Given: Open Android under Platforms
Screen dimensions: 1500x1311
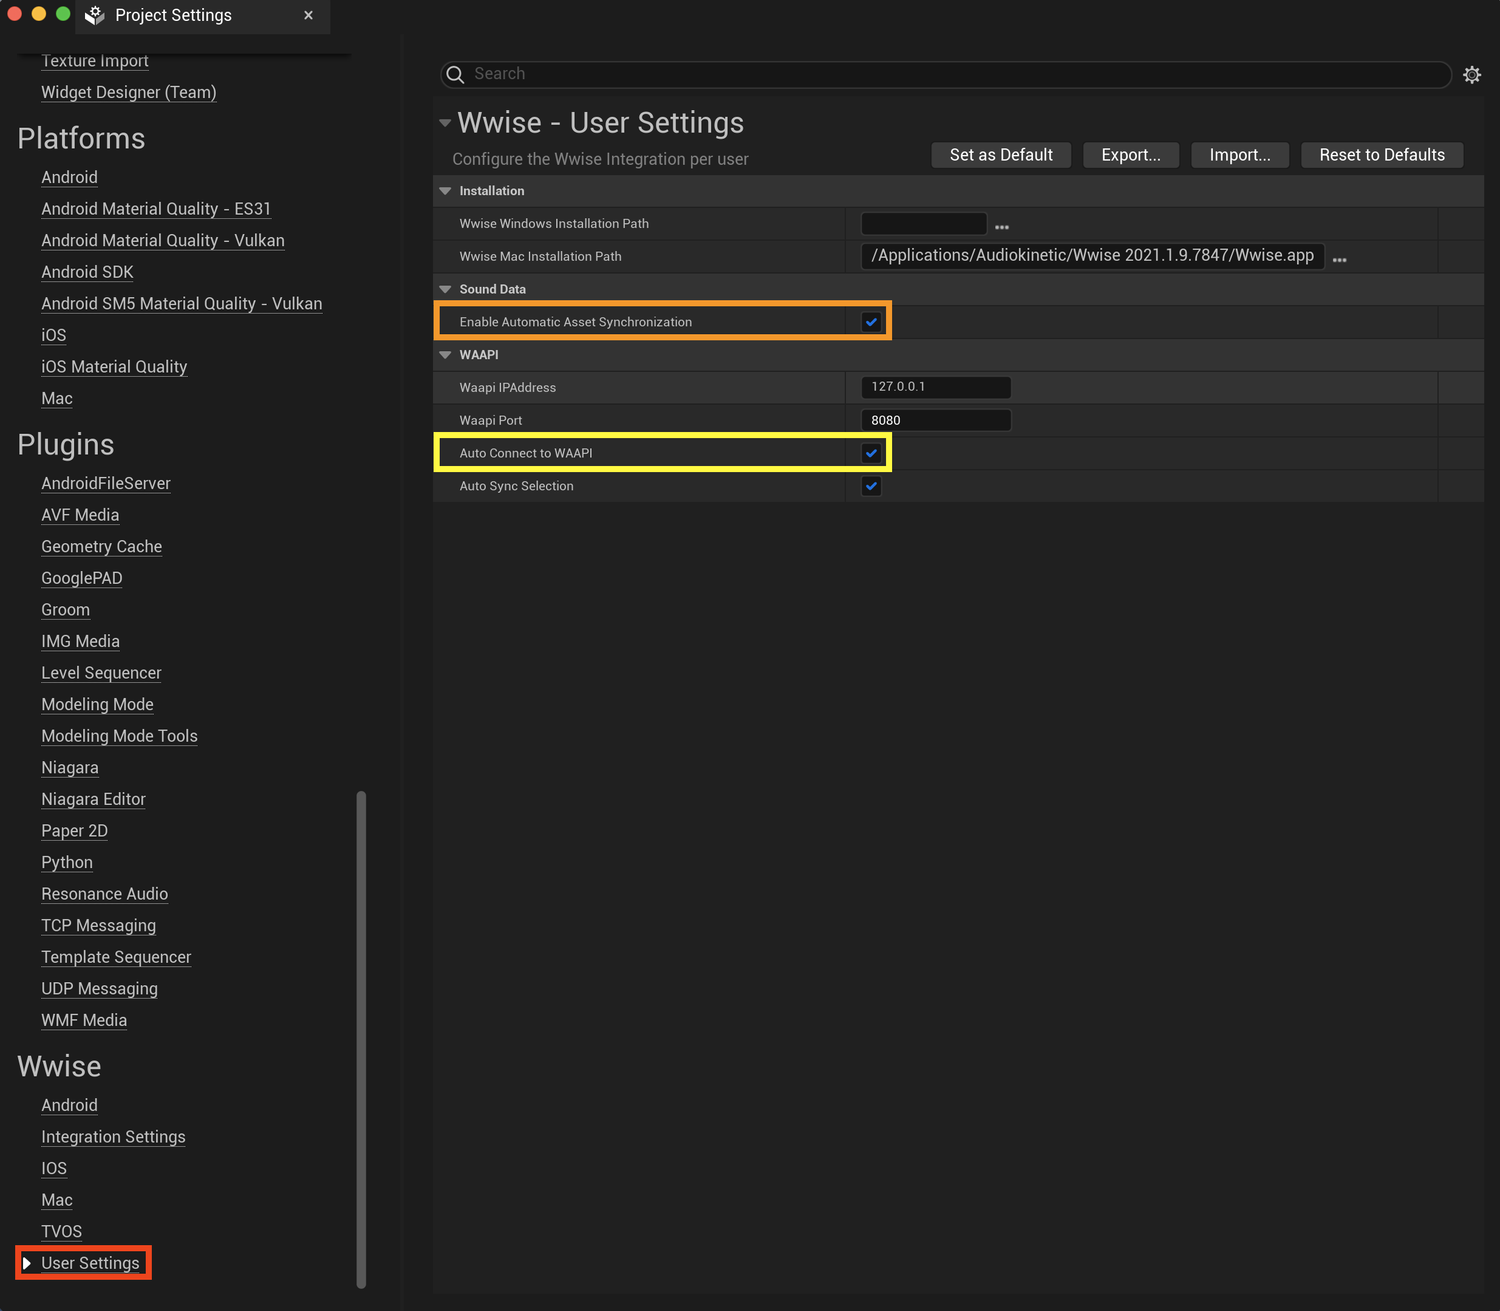Looking at the screenshot, I should [69, 177].
